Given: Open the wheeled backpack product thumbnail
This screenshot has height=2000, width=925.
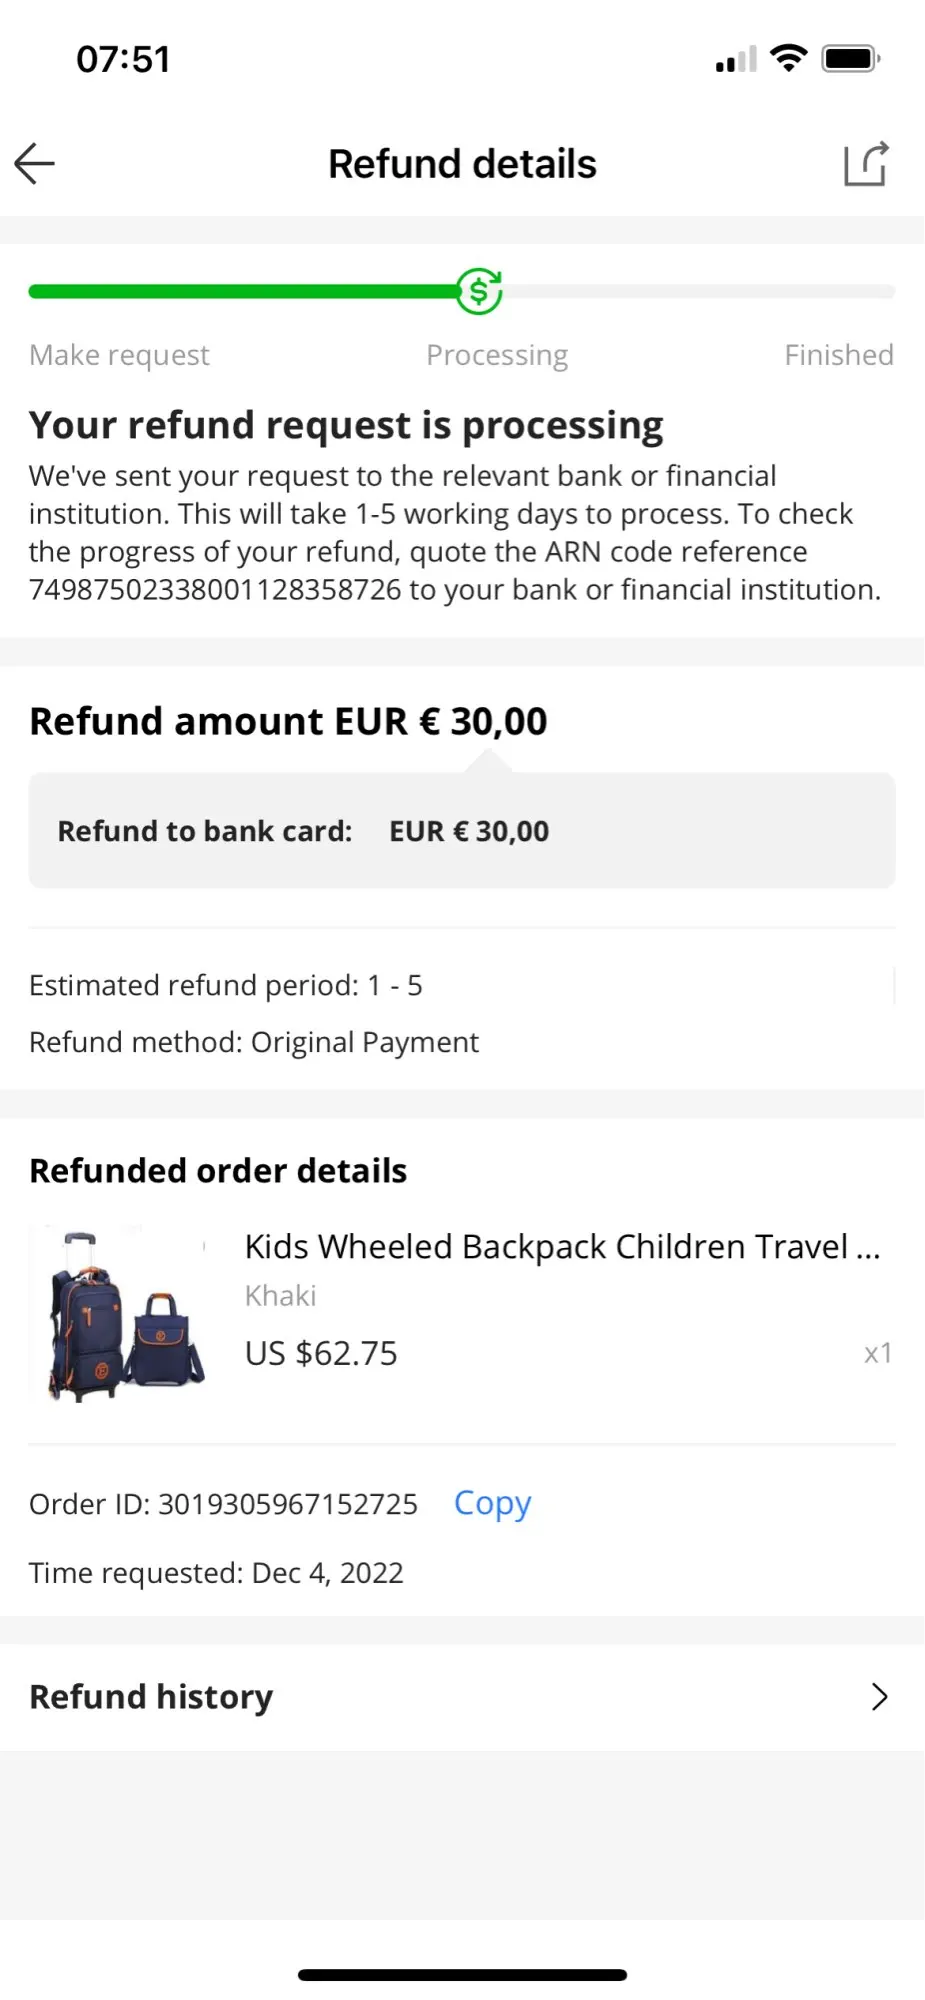Looking at the screenshot, I should point(120,1313).
